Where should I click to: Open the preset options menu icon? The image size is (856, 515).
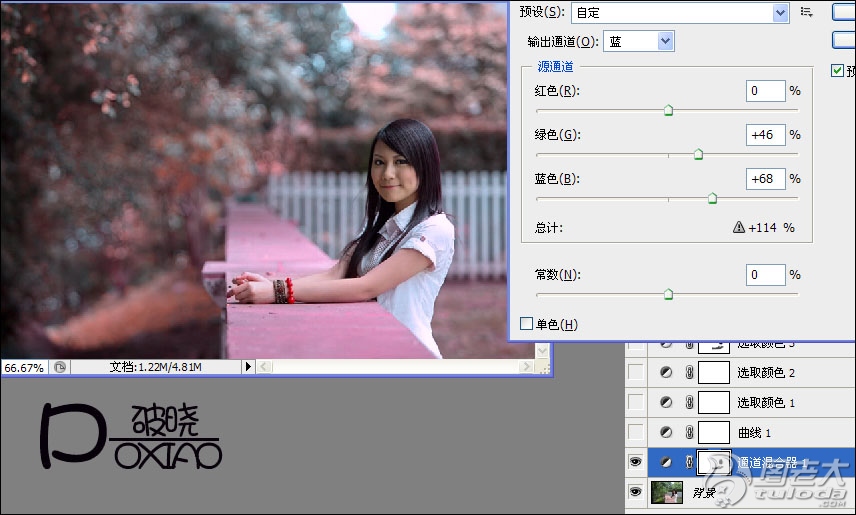(806, 12)
